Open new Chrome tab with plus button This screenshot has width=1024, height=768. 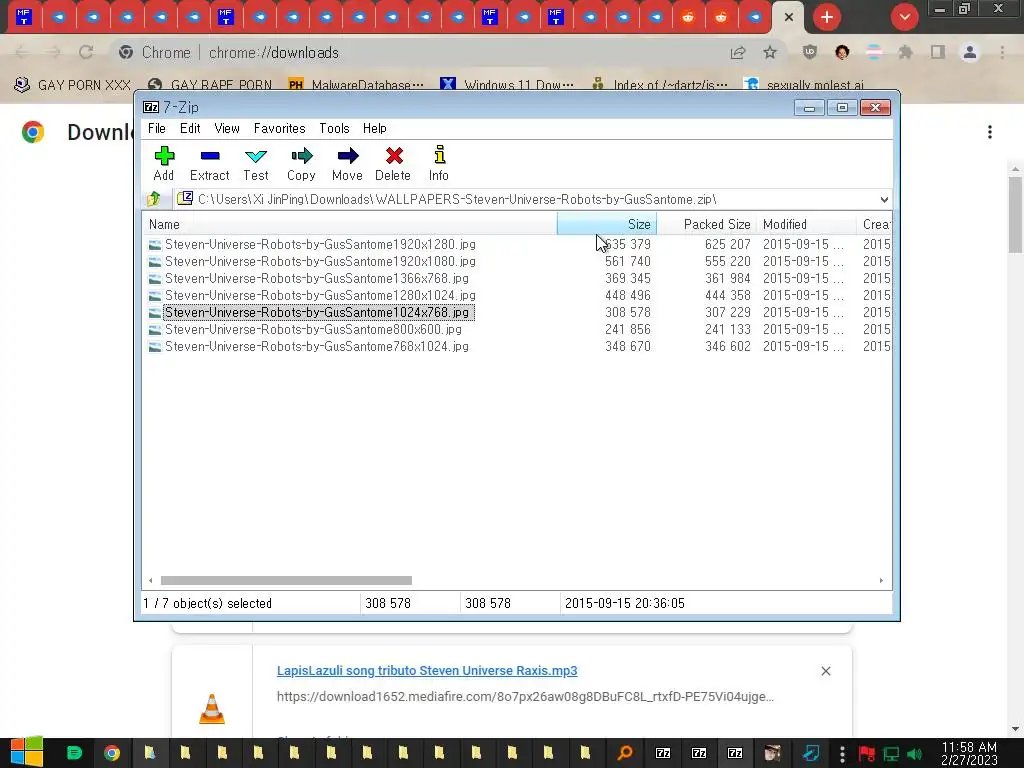coord(827,17)
